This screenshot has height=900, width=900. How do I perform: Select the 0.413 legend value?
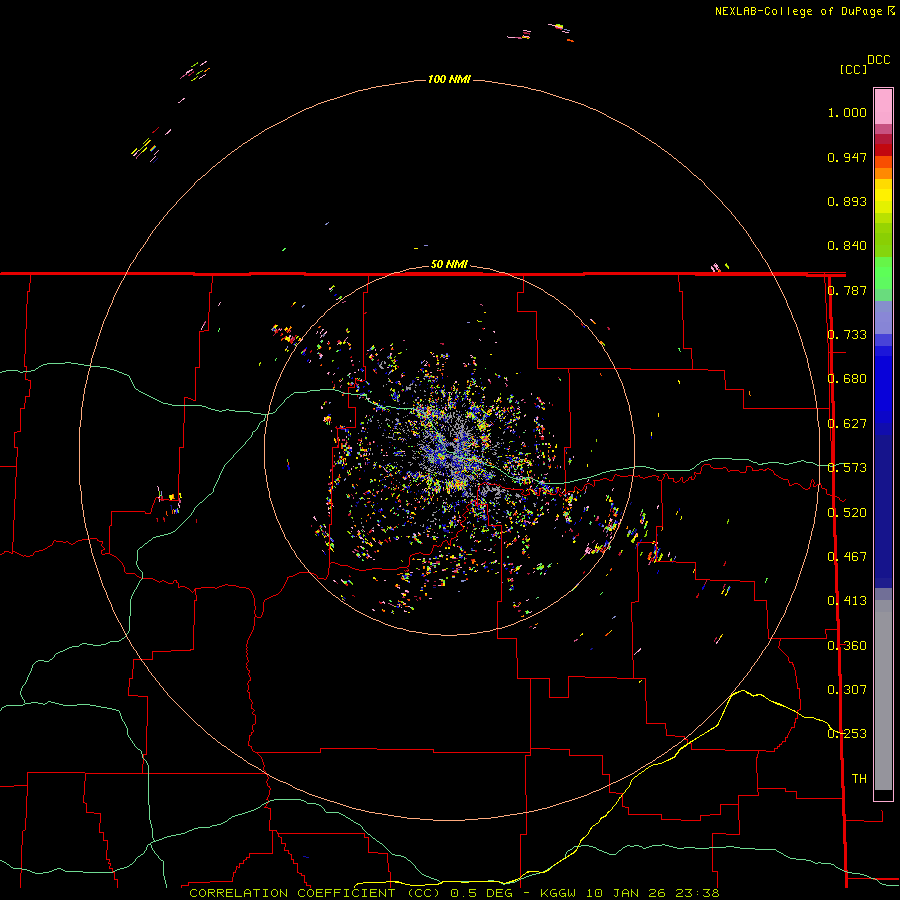(847, 601)
